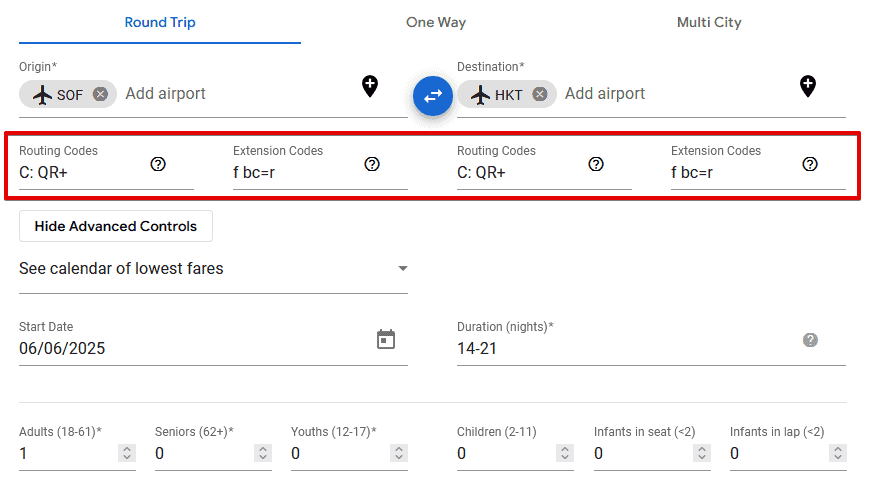This screenshot has height=485, width=869.
Task: Show help for destination Routing Codes
Action: [x=596, y=164]
